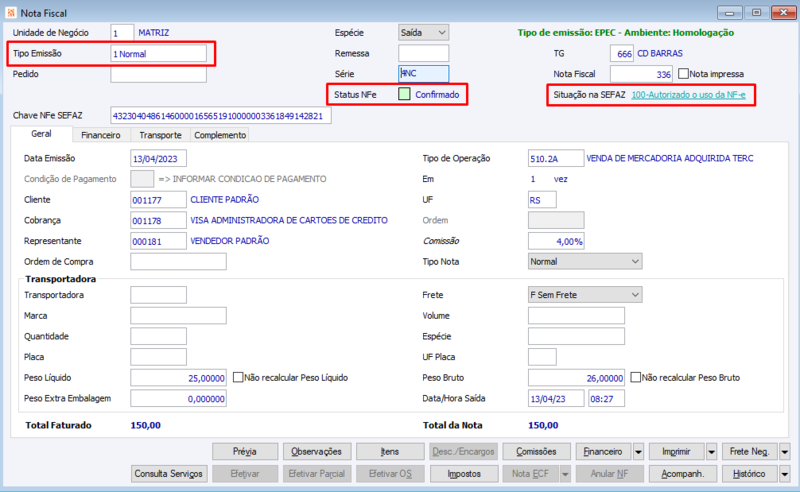The image size is (800, 492).
Task: Click the Observações button
Action: [317, 452]
